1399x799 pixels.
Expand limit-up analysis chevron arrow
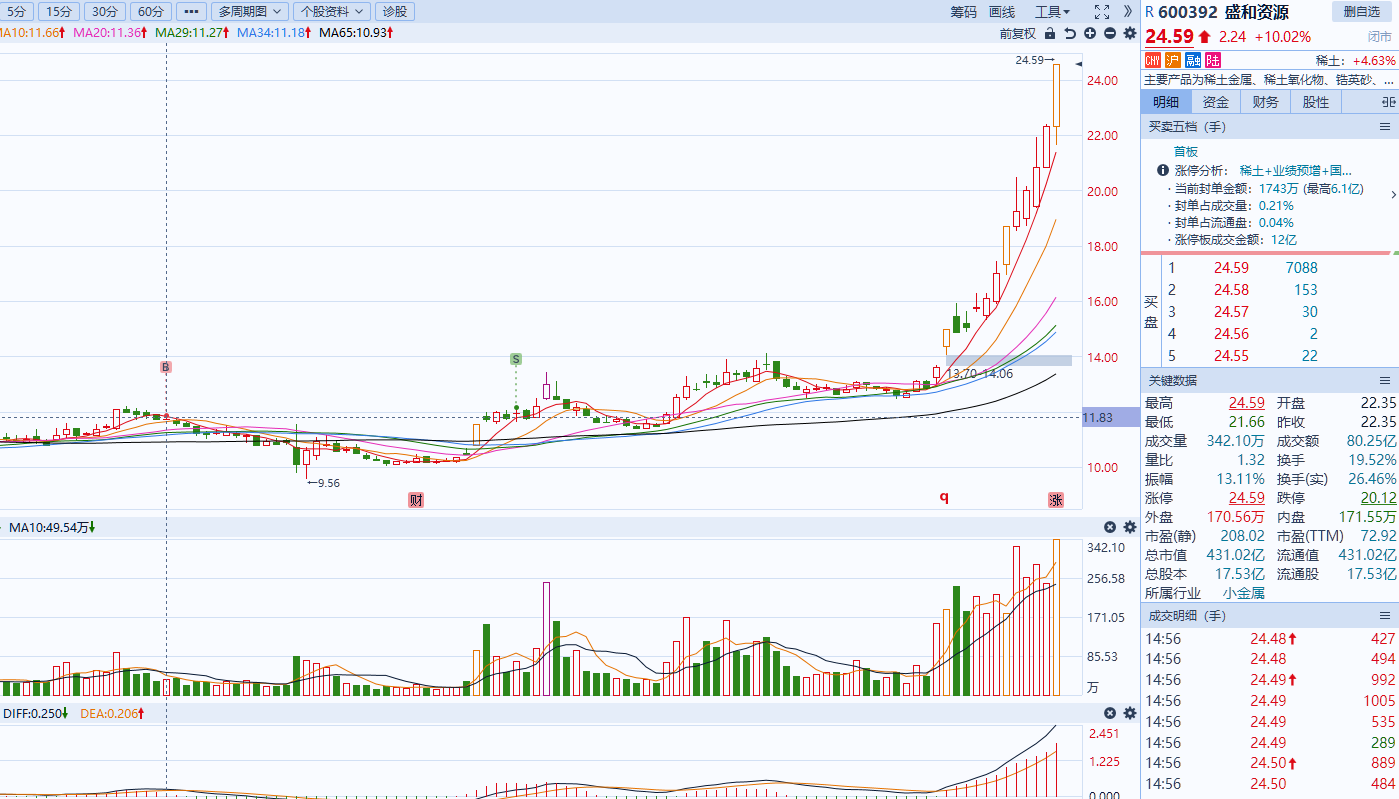tap(1393, 194)
